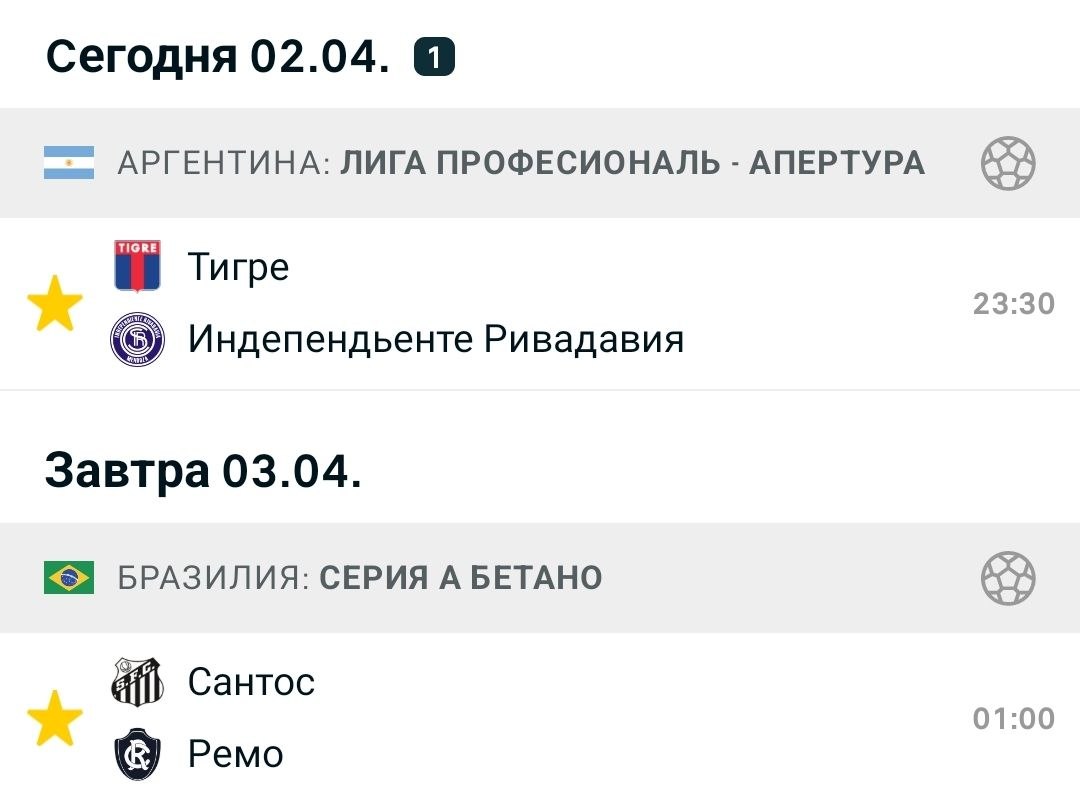Click the Завтра 03.04. section heading

203,470
